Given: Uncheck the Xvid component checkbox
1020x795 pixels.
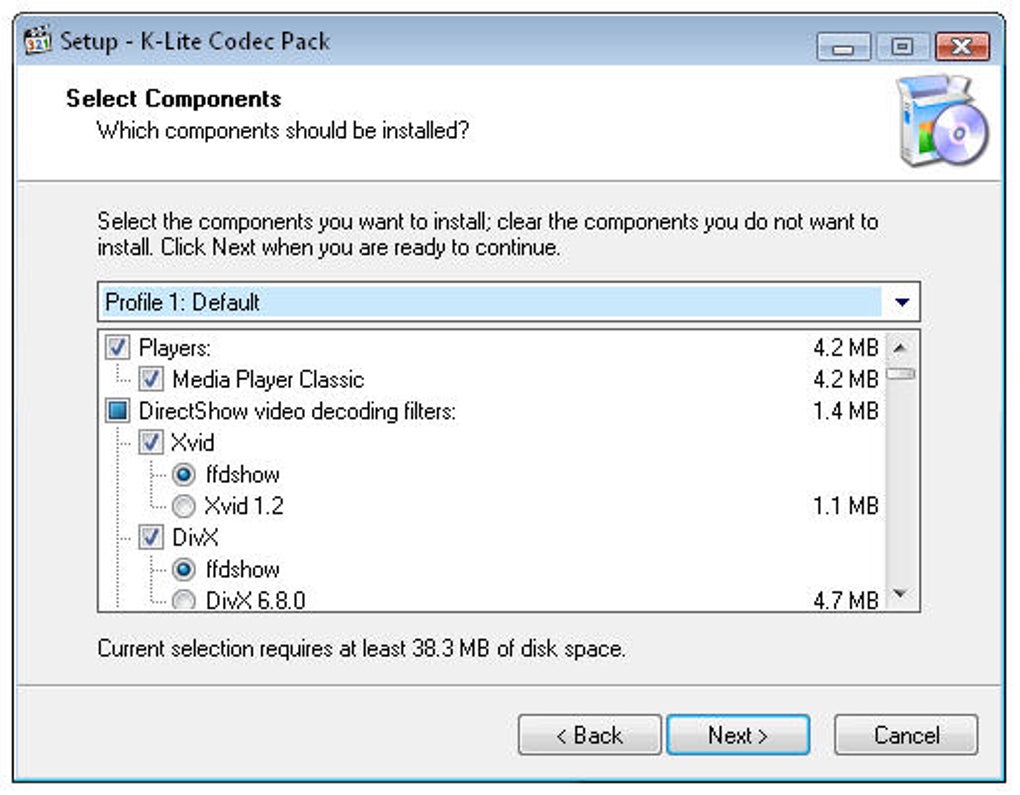Looking at the screenshot, I should click(152, 442).
